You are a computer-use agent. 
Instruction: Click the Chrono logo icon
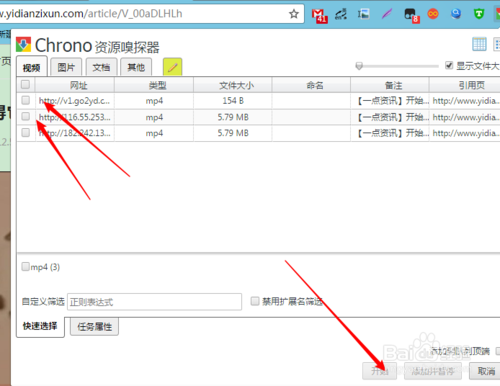click(23, 44)
